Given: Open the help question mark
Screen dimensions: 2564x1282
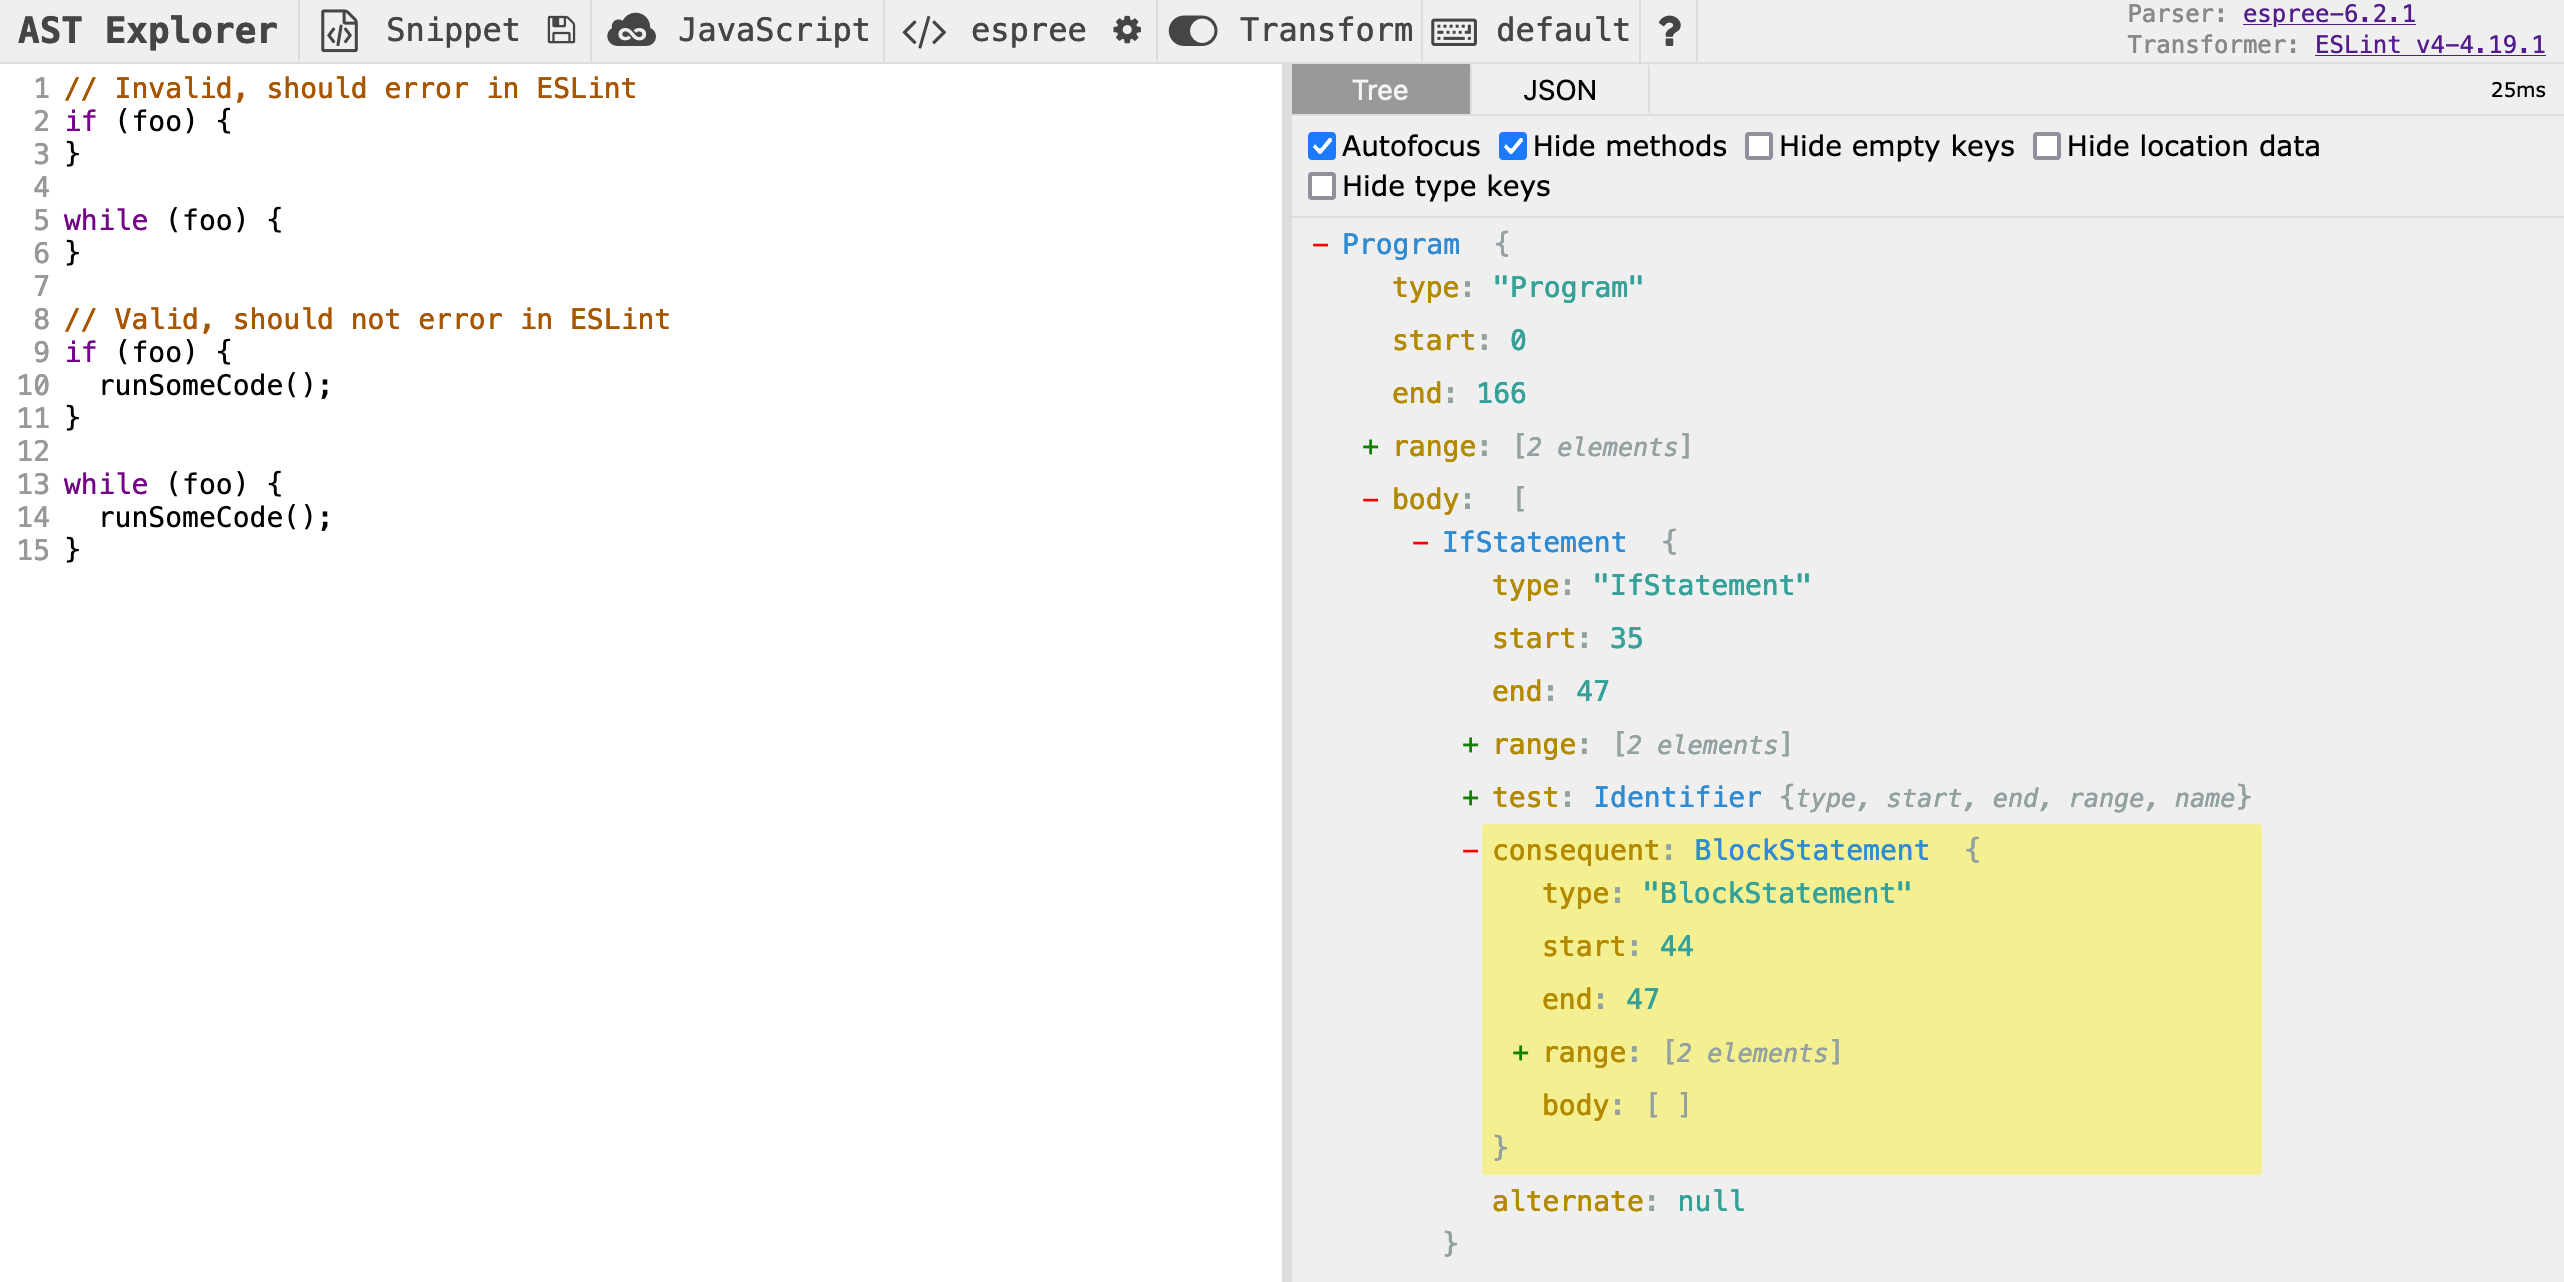Looking at the screenshot, I should pyautogui.click(x=1668, y=31).
